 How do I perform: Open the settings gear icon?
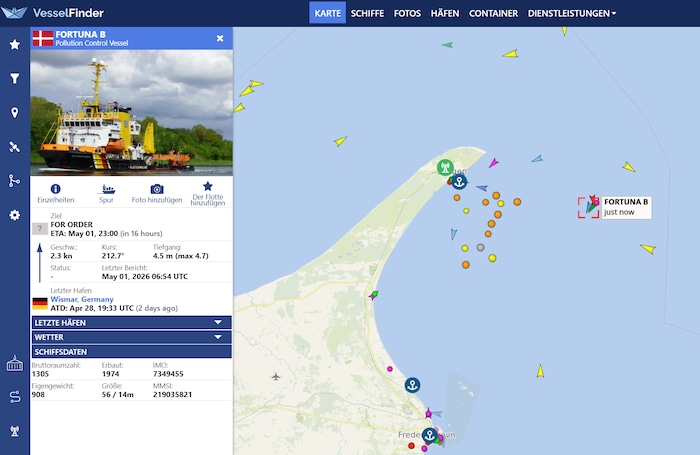15,215
